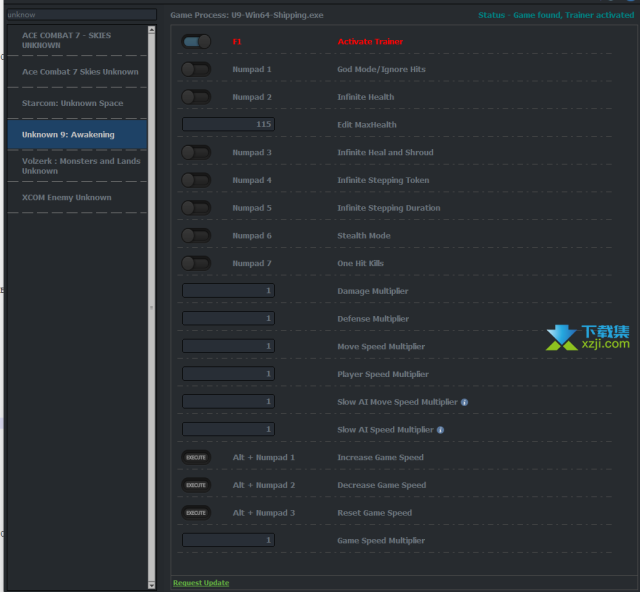Execute Increase Game Speed button
The height and width of the screenshot is (592, 640).
click(x=196, y=457)
